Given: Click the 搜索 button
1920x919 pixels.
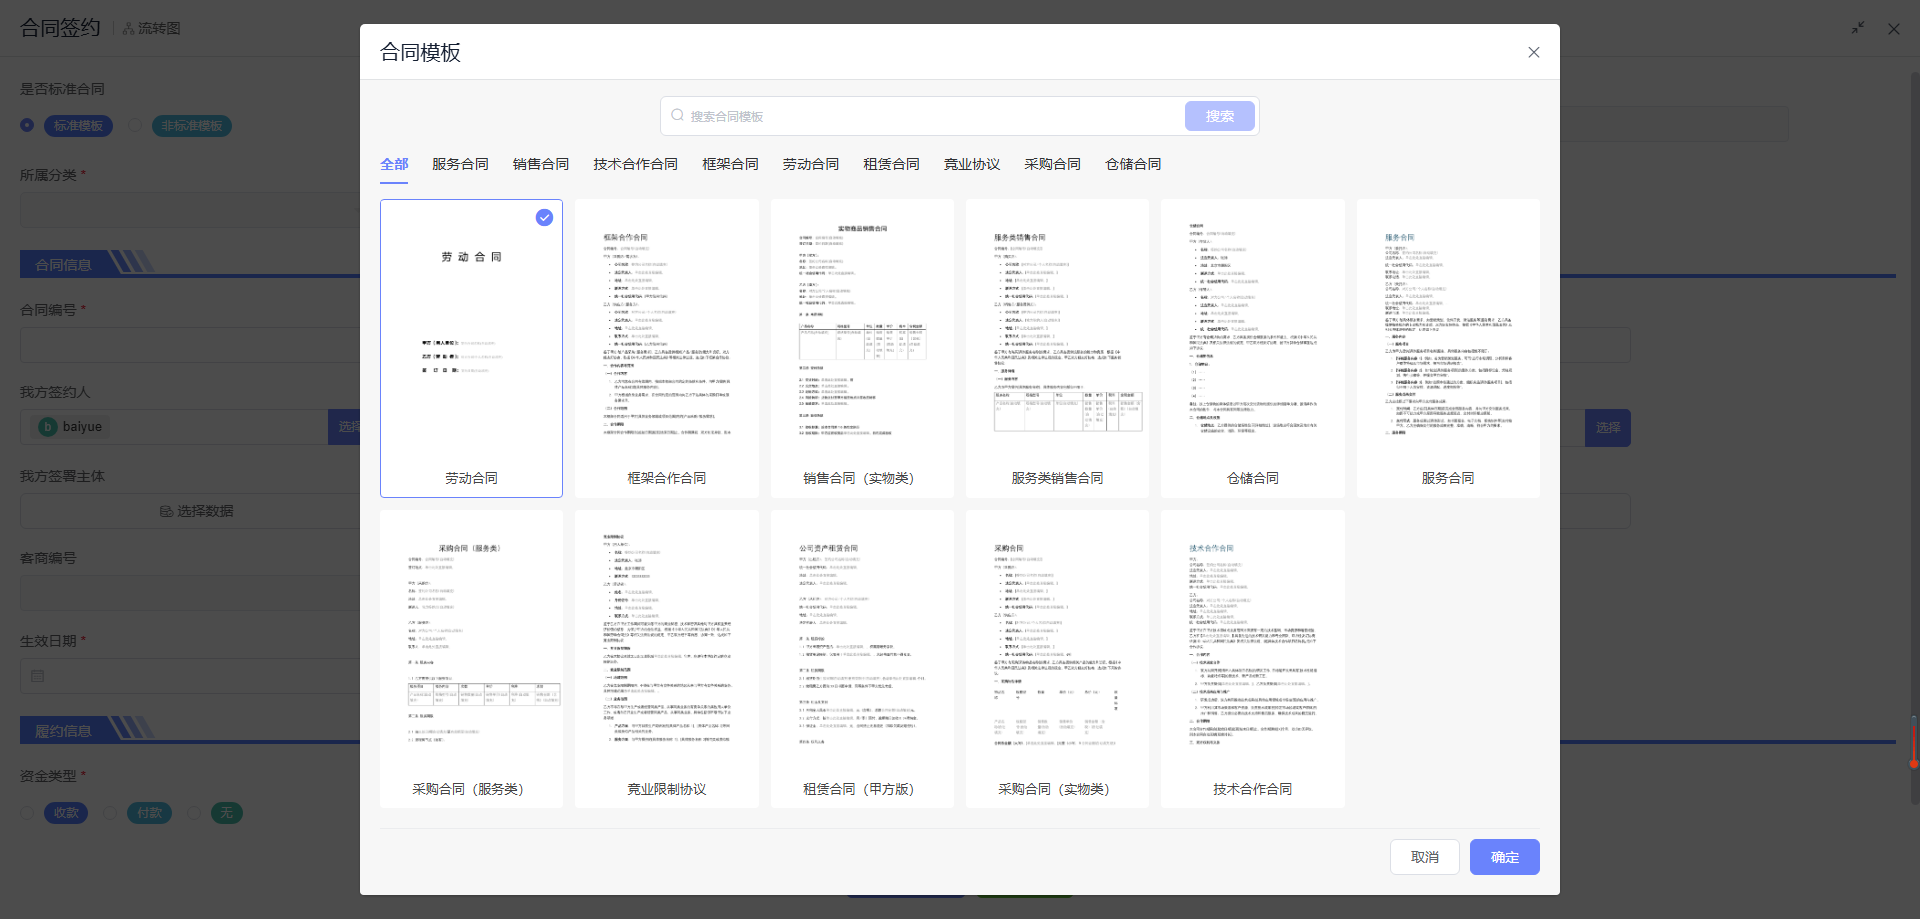Looking at the screenshot, I should (x=1219, y=116).
